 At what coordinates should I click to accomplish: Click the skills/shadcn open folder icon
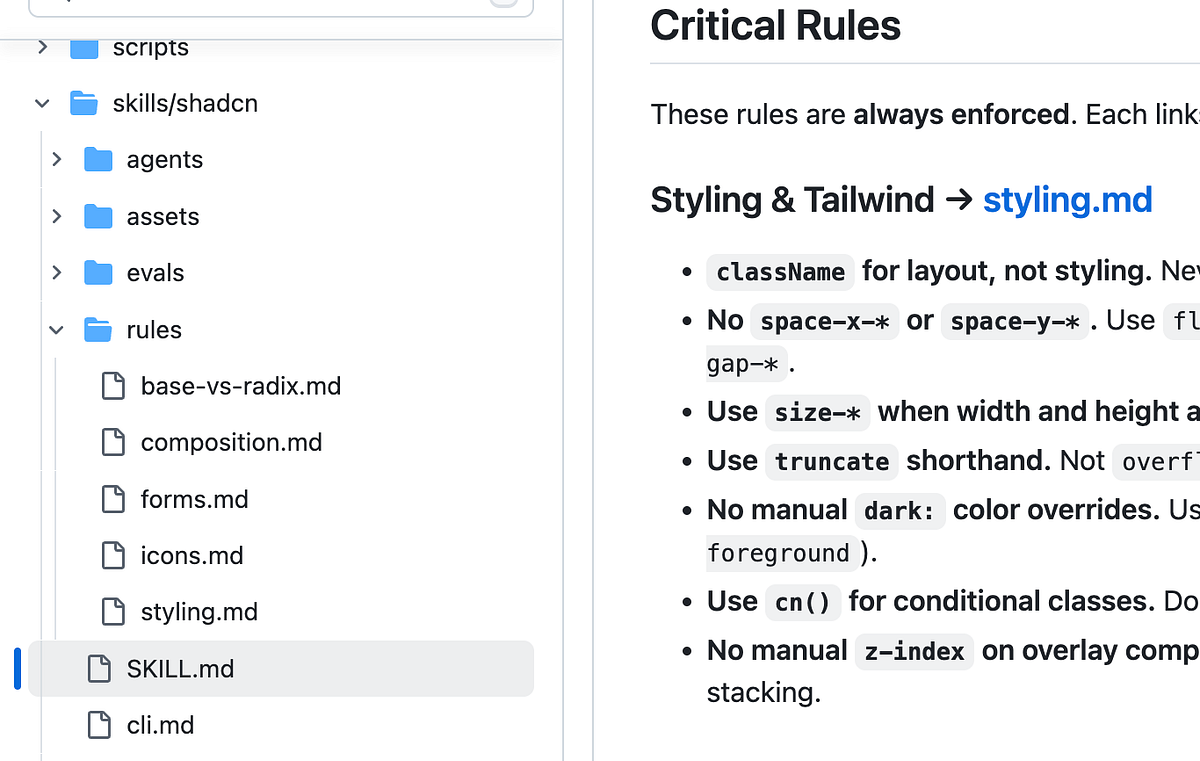click(x=84, y=103)
